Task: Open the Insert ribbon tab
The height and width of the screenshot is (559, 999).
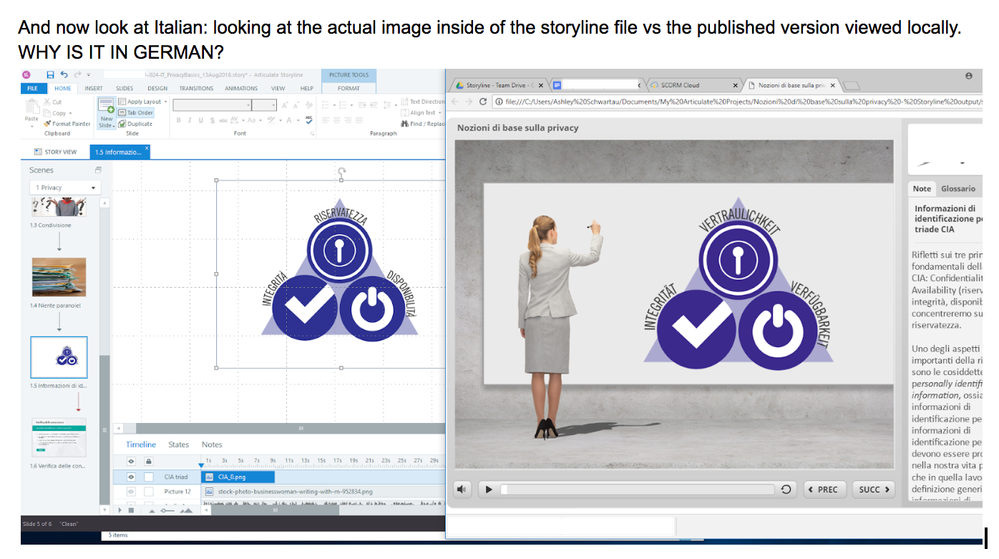Action: (x=93, y=88)
